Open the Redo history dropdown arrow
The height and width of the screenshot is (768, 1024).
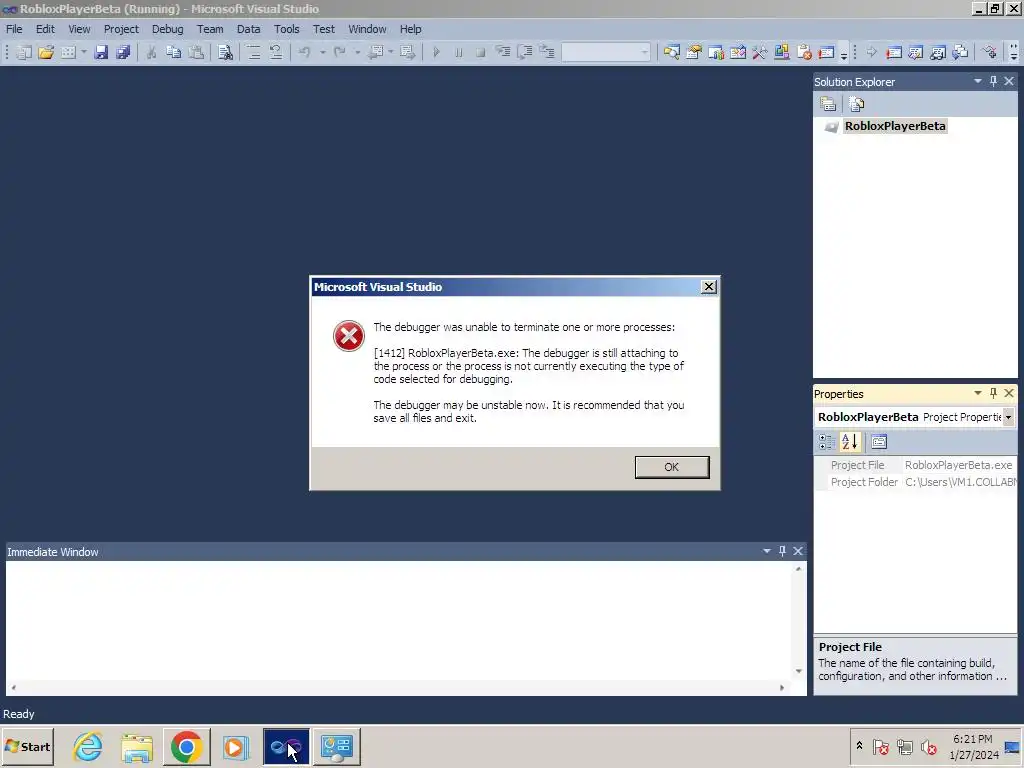tap(357, 52)
